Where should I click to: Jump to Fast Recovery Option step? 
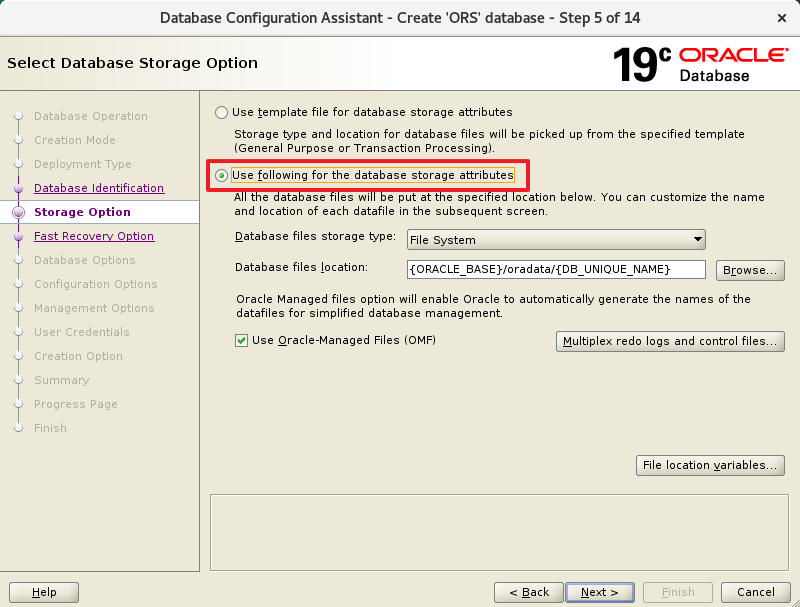click(94, 236)
